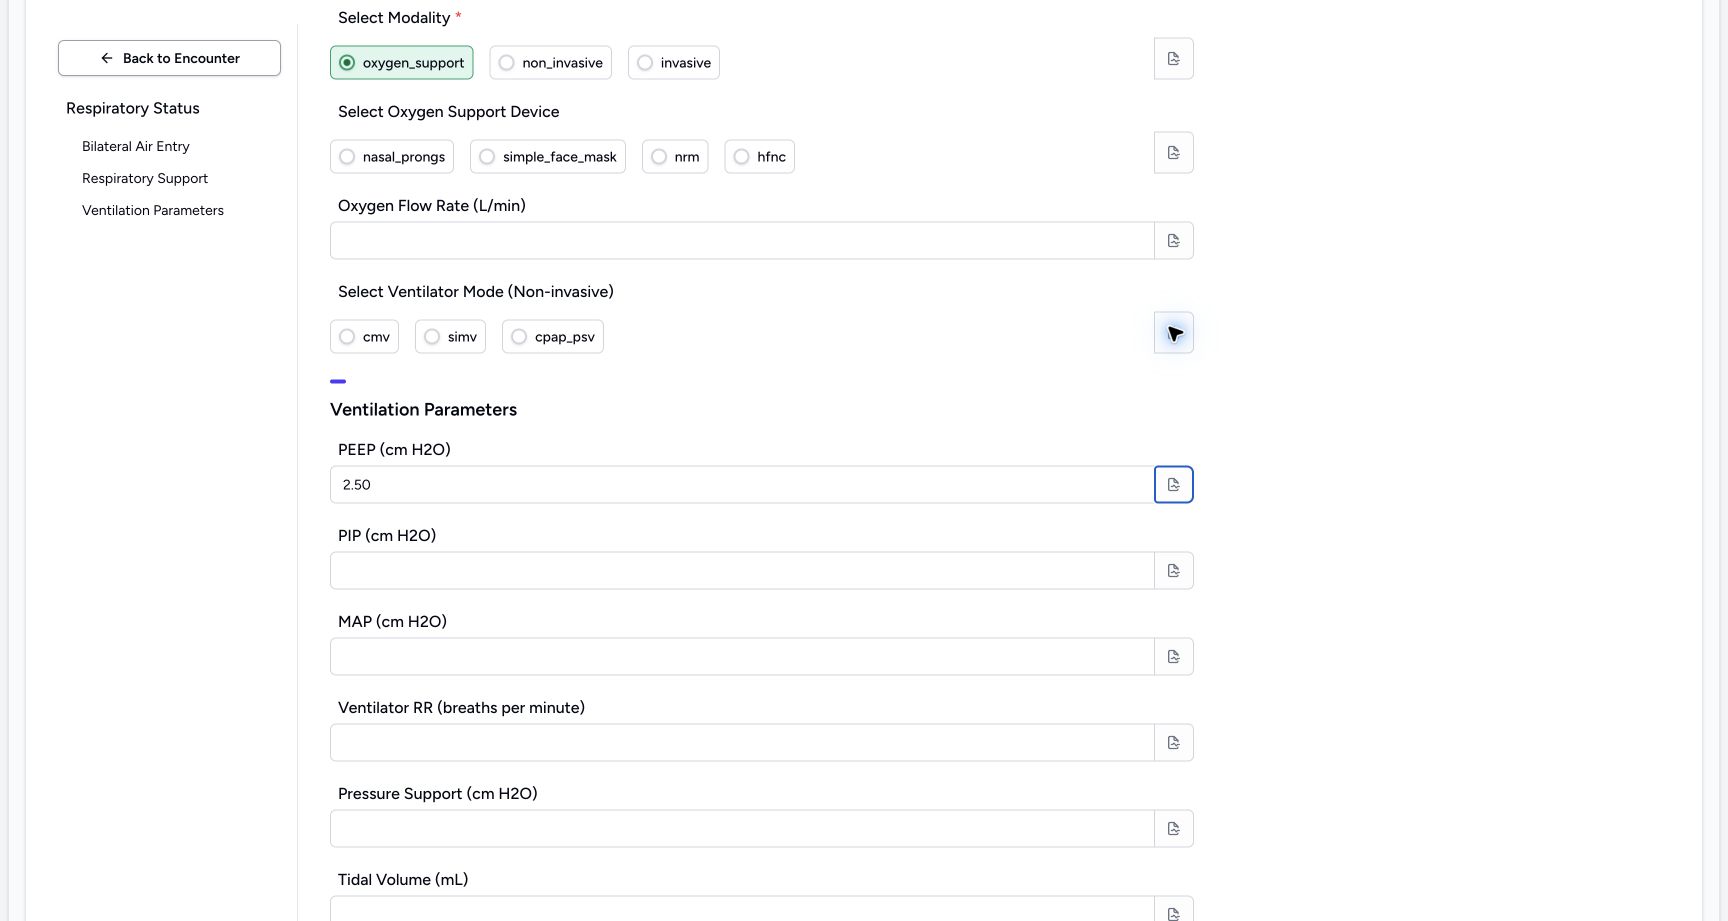Select nasal_prongs oxygen device
This screenshot has height=921, width=1728.
pyautogui.click(x=392, y=157)
